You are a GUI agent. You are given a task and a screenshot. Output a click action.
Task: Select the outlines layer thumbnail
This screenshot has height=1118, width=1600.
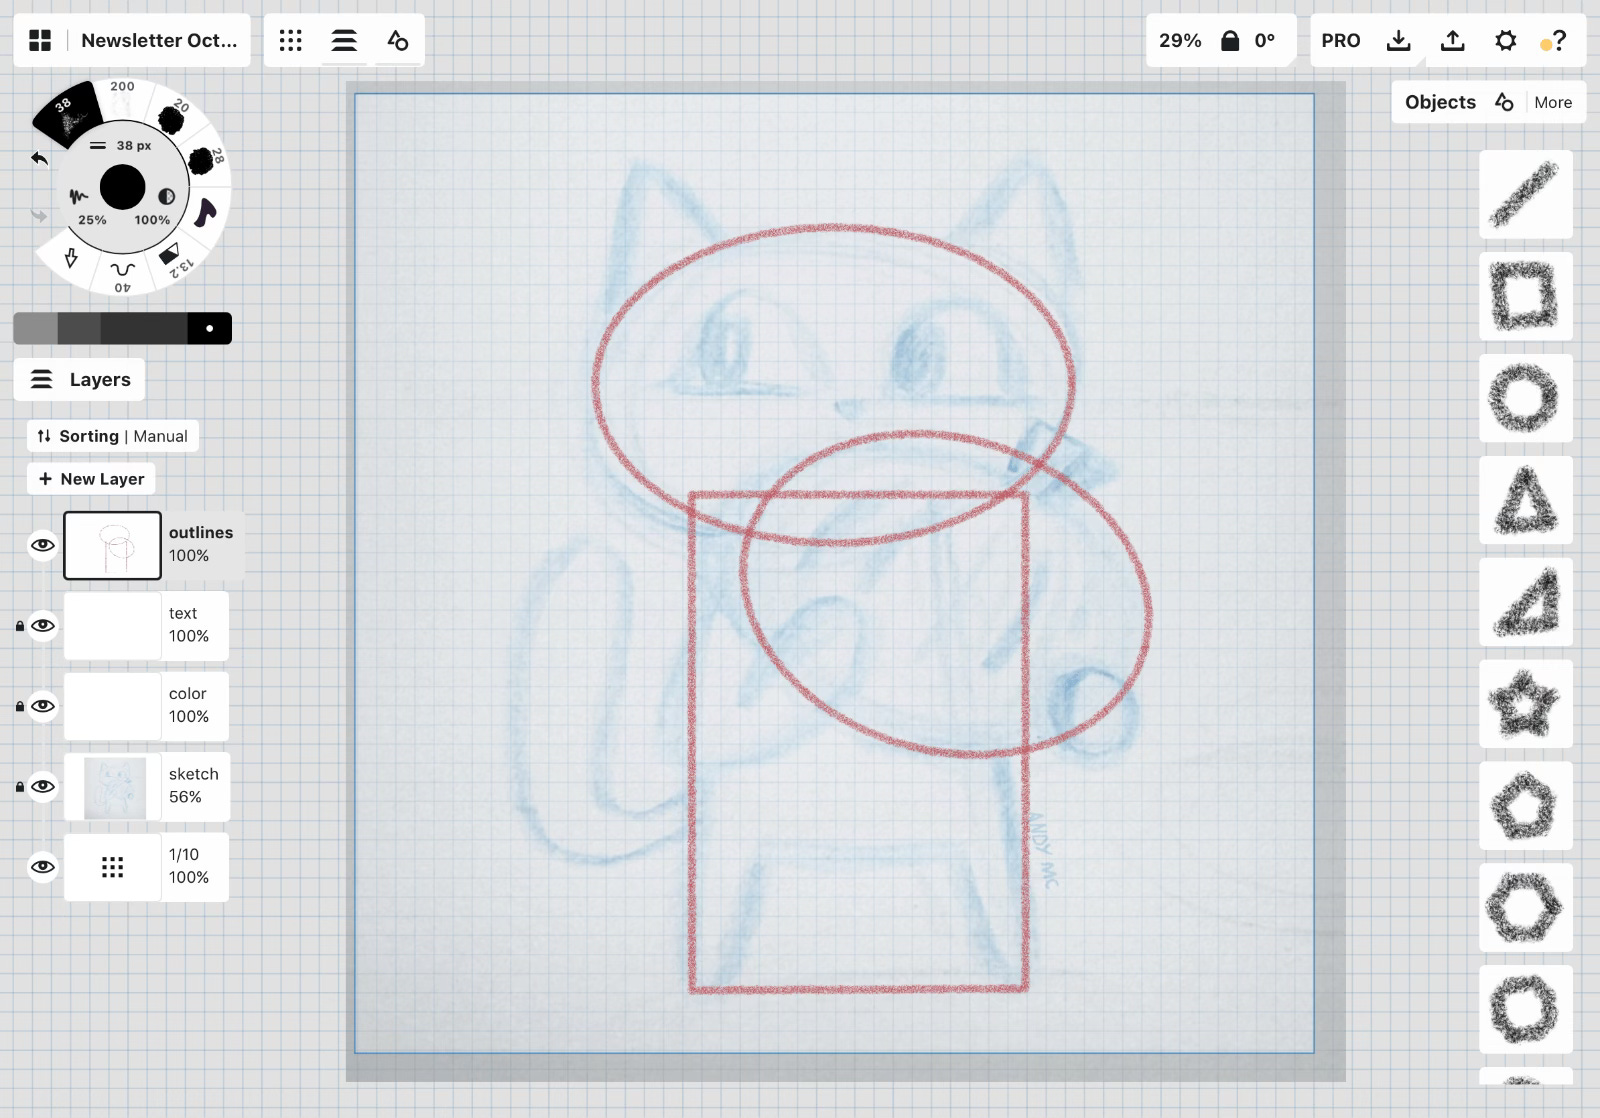tap(112, 545)
